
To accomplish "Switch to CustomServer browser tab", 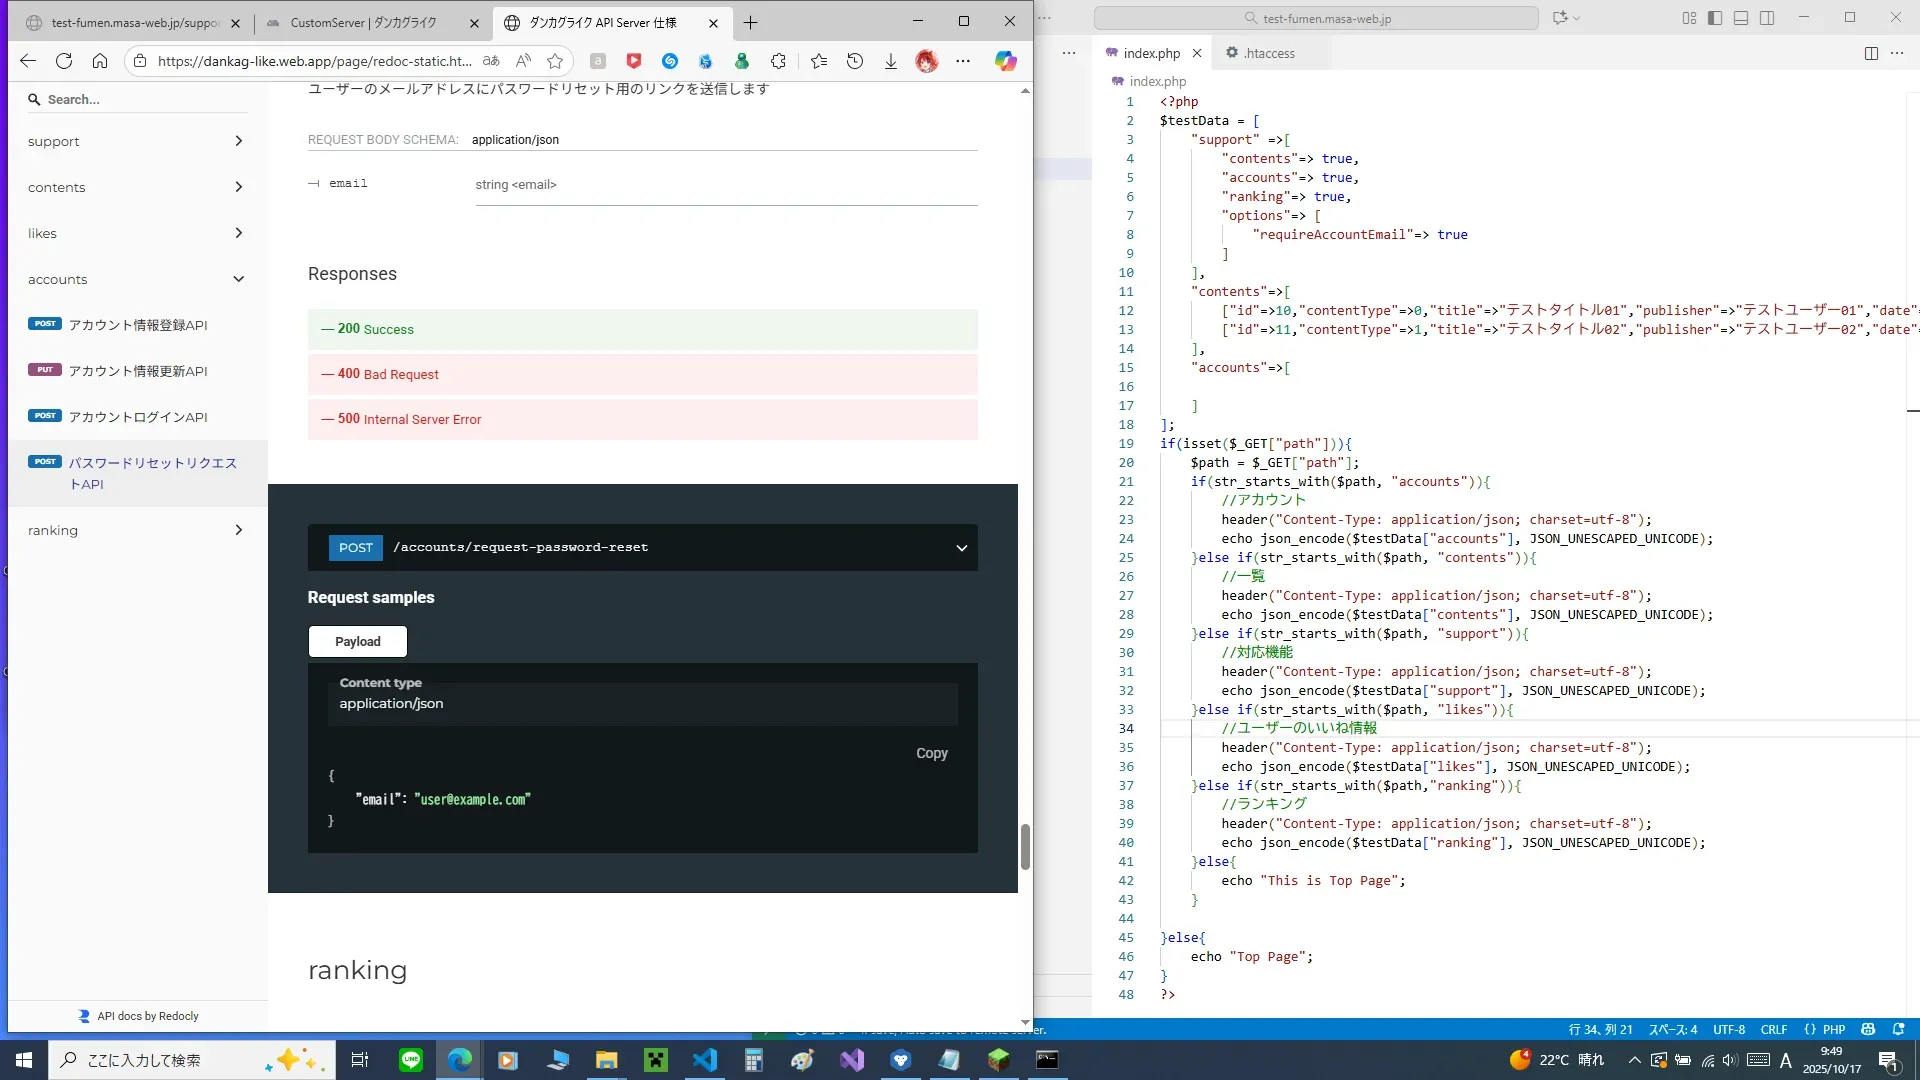I will pyautogui.click(x=364, y=22).
